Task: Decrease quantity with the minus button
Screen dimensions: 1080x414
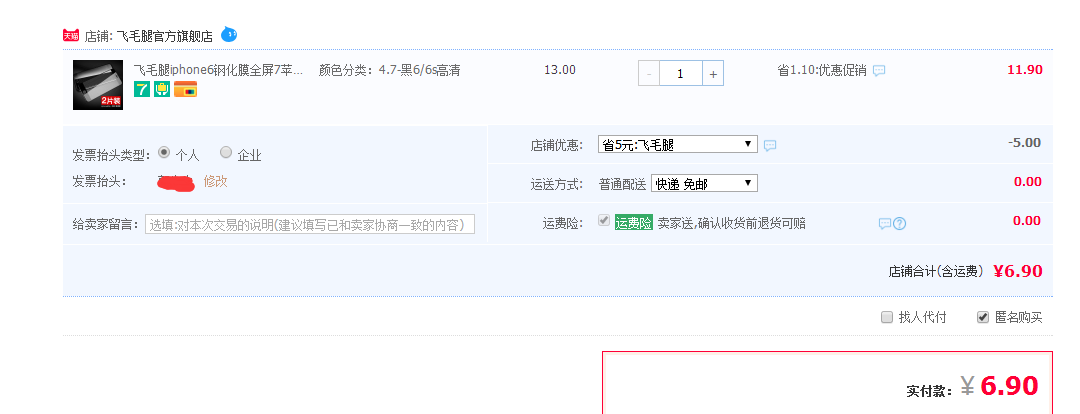Action: (649, 74)
